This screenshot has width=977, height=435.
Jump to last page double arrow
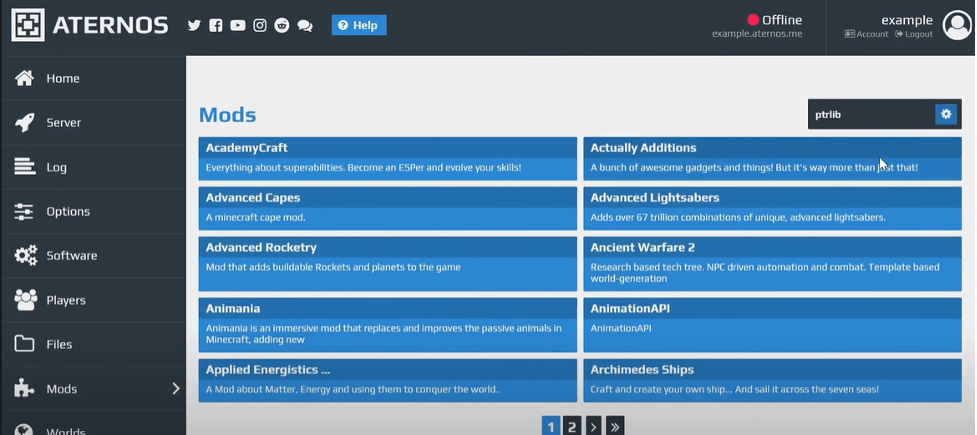615,426
